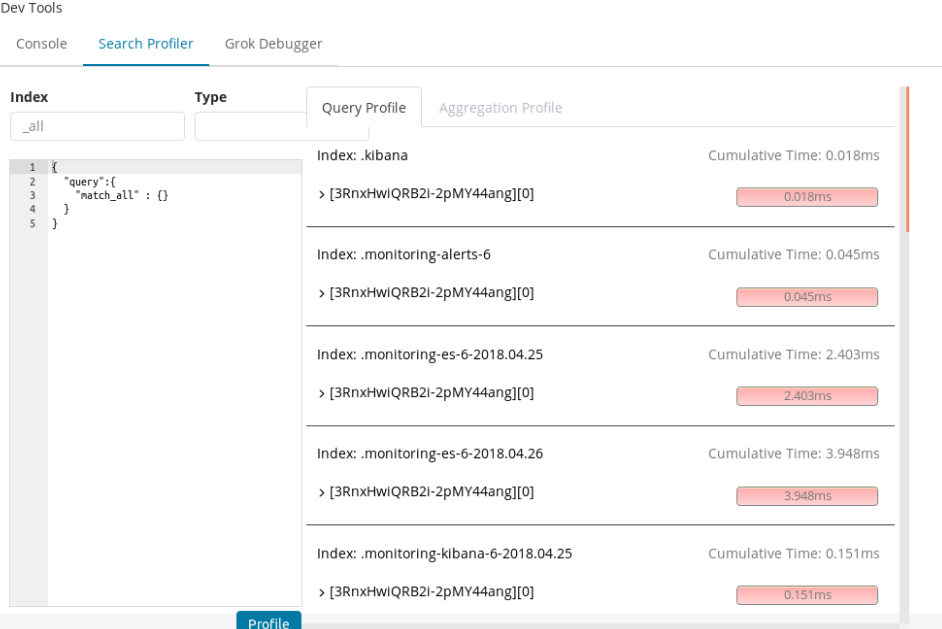The image size is (942, 629).
Task: Click the Profile button
Action: (x=269, y=621)
